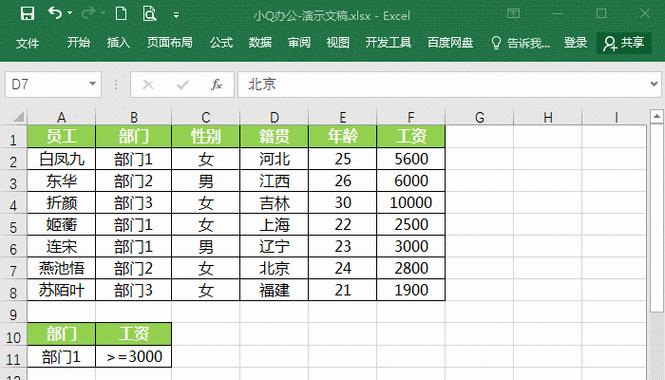665x380 pixels.
Task: Click the vertical scrollbar up arrow
Action: coord(656,116)
